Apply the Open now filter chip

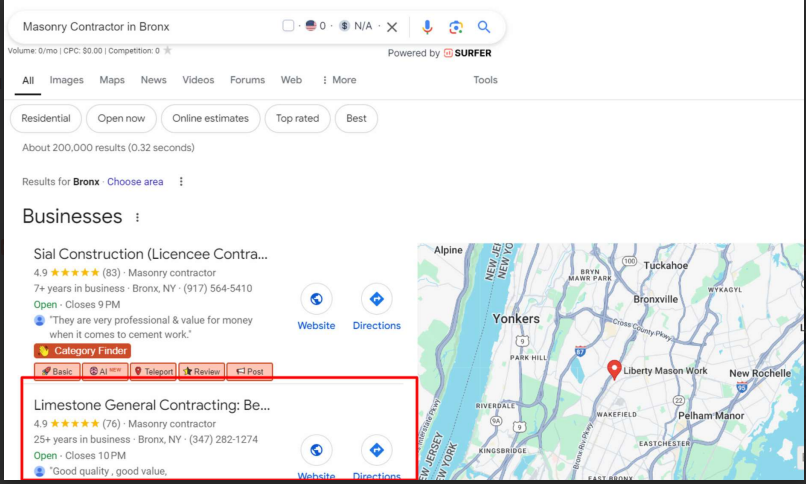121,119
